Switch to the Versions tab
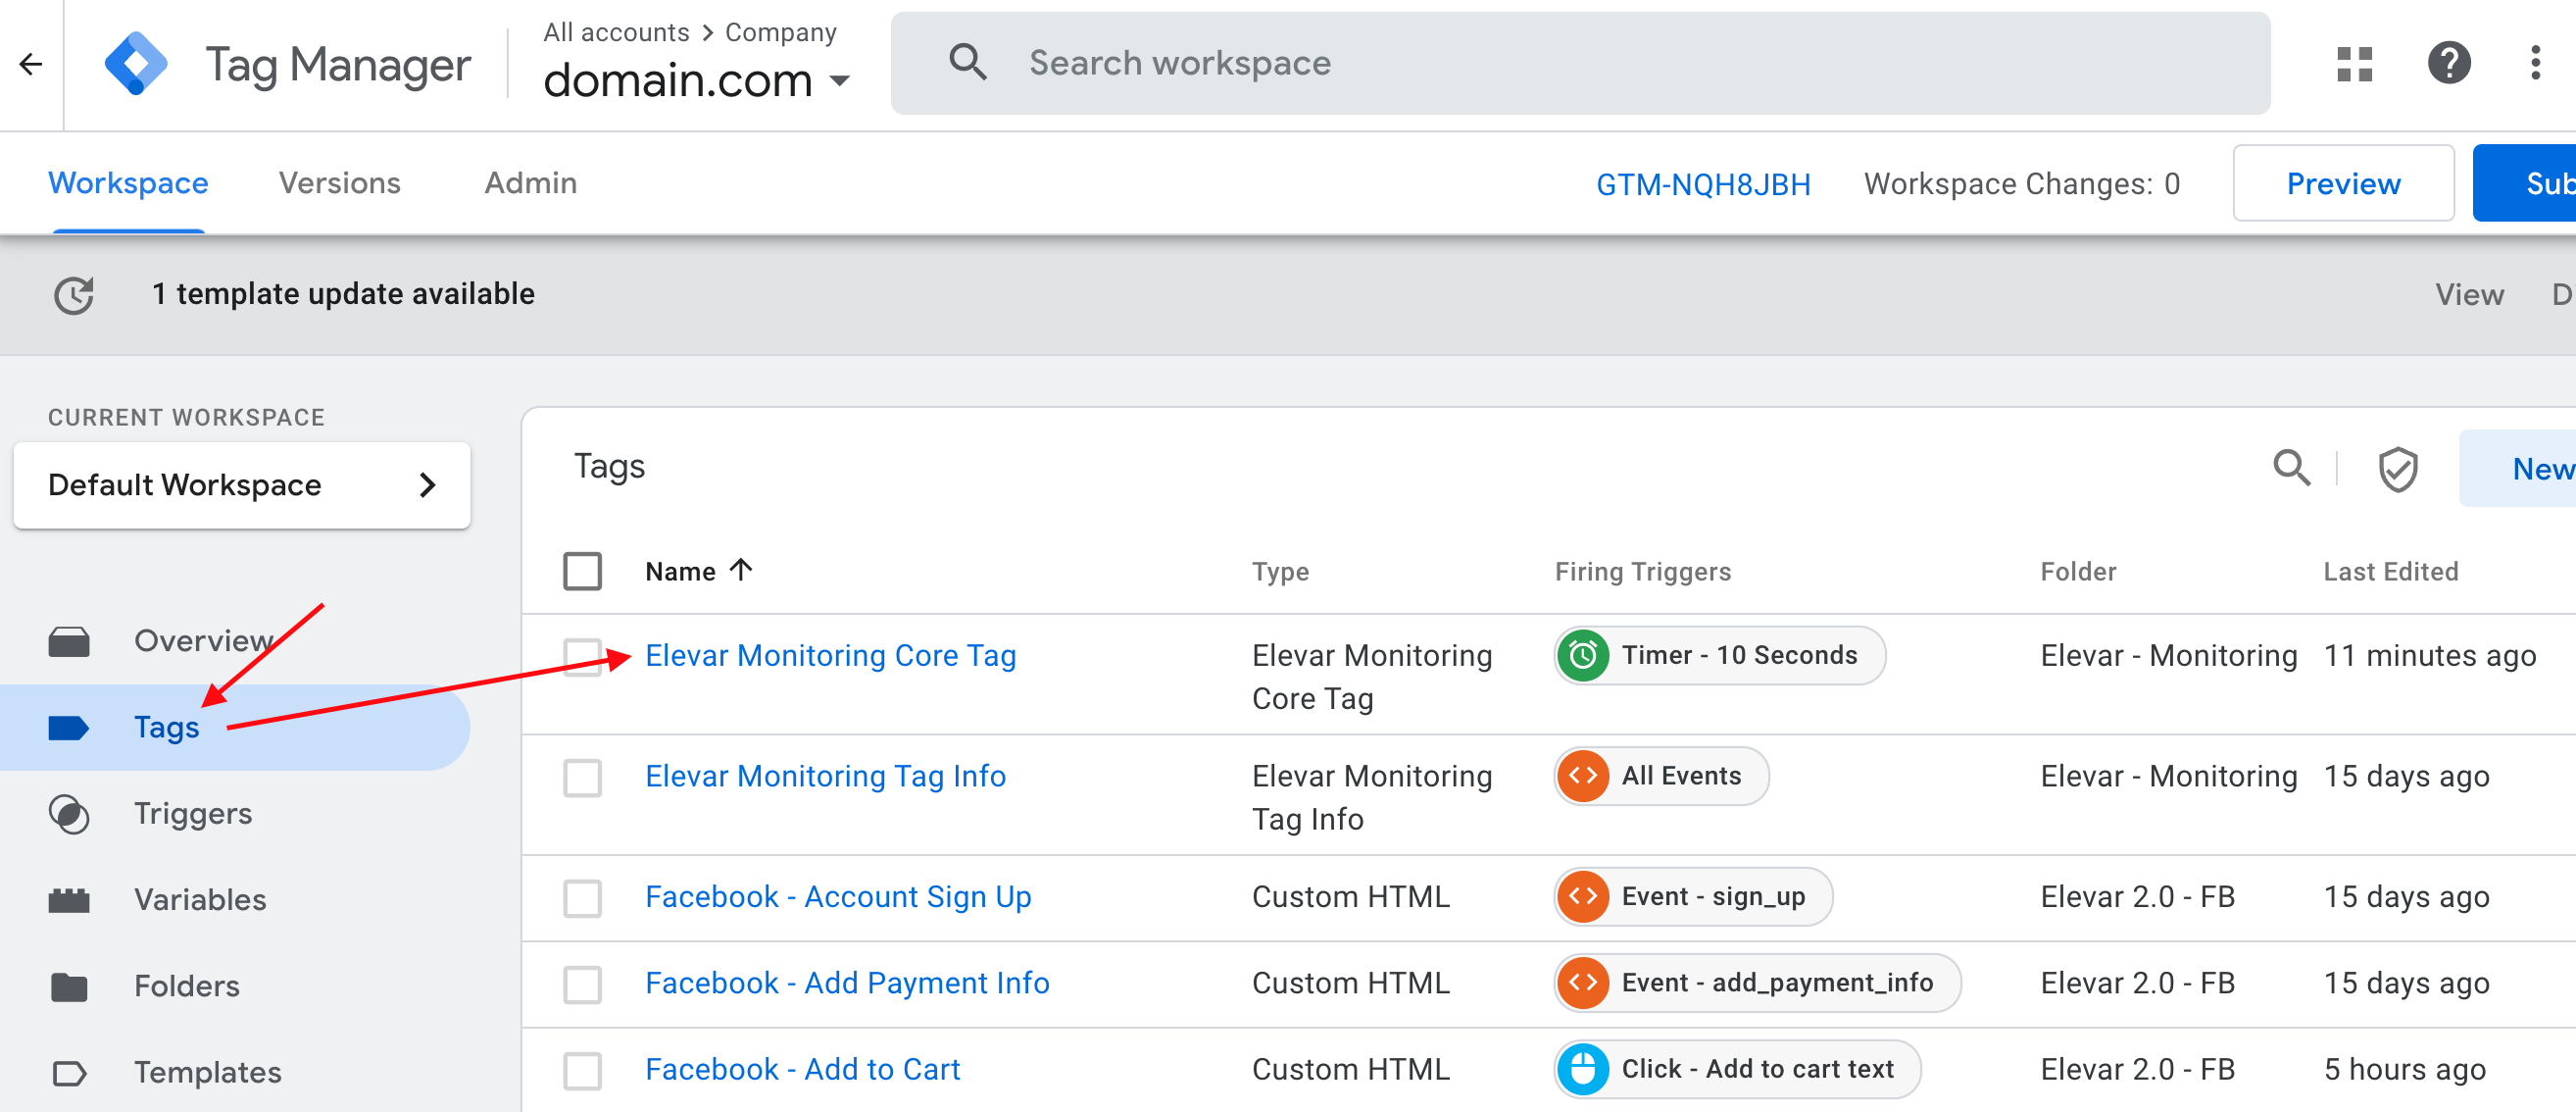2576x1112 pixels. pyautogui.click(x=339, y=184)
